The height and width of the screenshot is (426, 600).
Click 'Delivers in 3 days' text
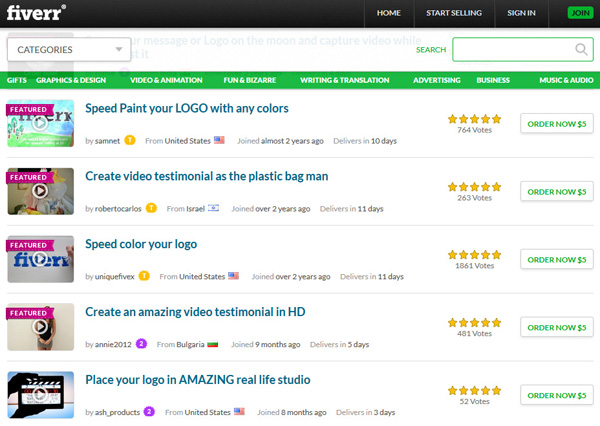click(x=365, y=412)
